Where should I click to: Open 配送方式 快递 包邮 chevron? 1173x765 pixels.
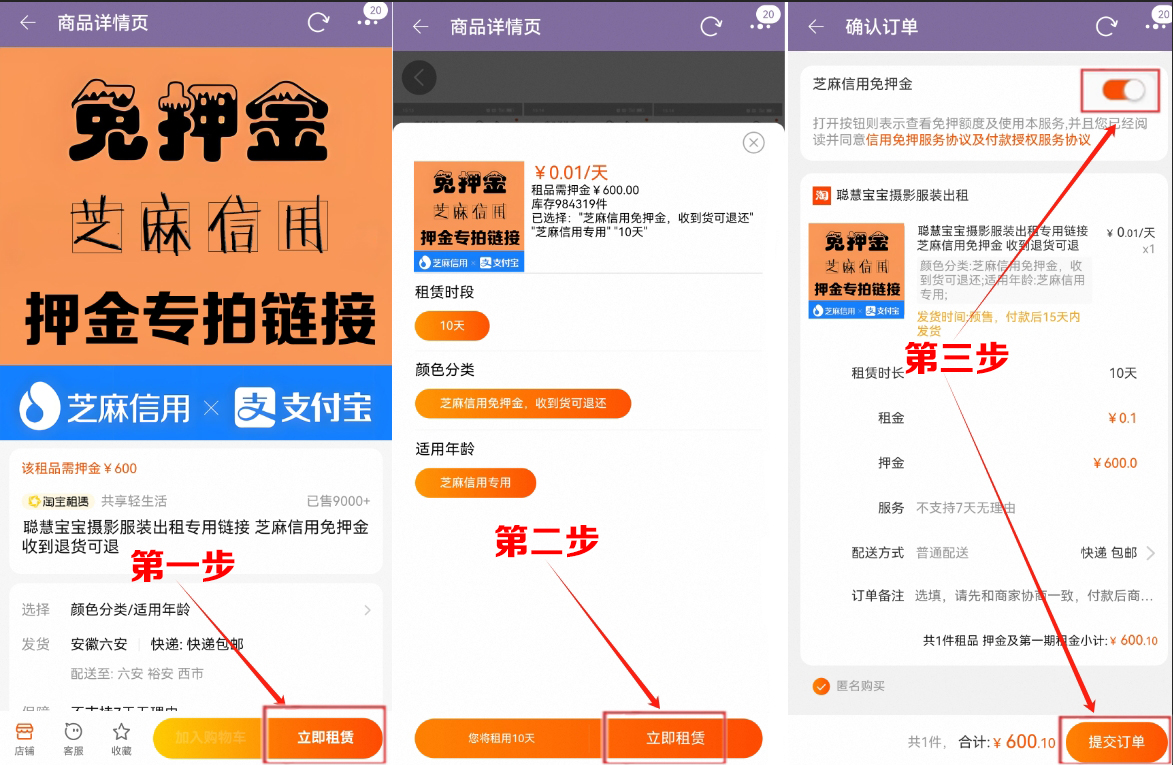[x=1151, y=553]
